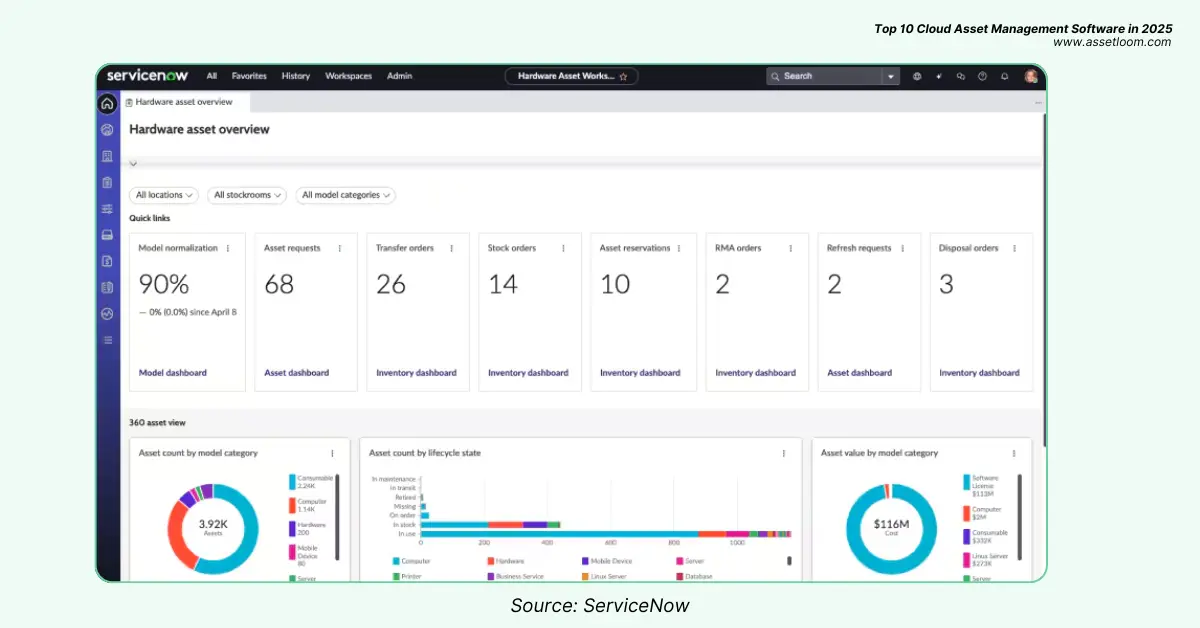Click the clipboard icon in the sidebar
Viewport: 1200px width, 628px height.
107,182
